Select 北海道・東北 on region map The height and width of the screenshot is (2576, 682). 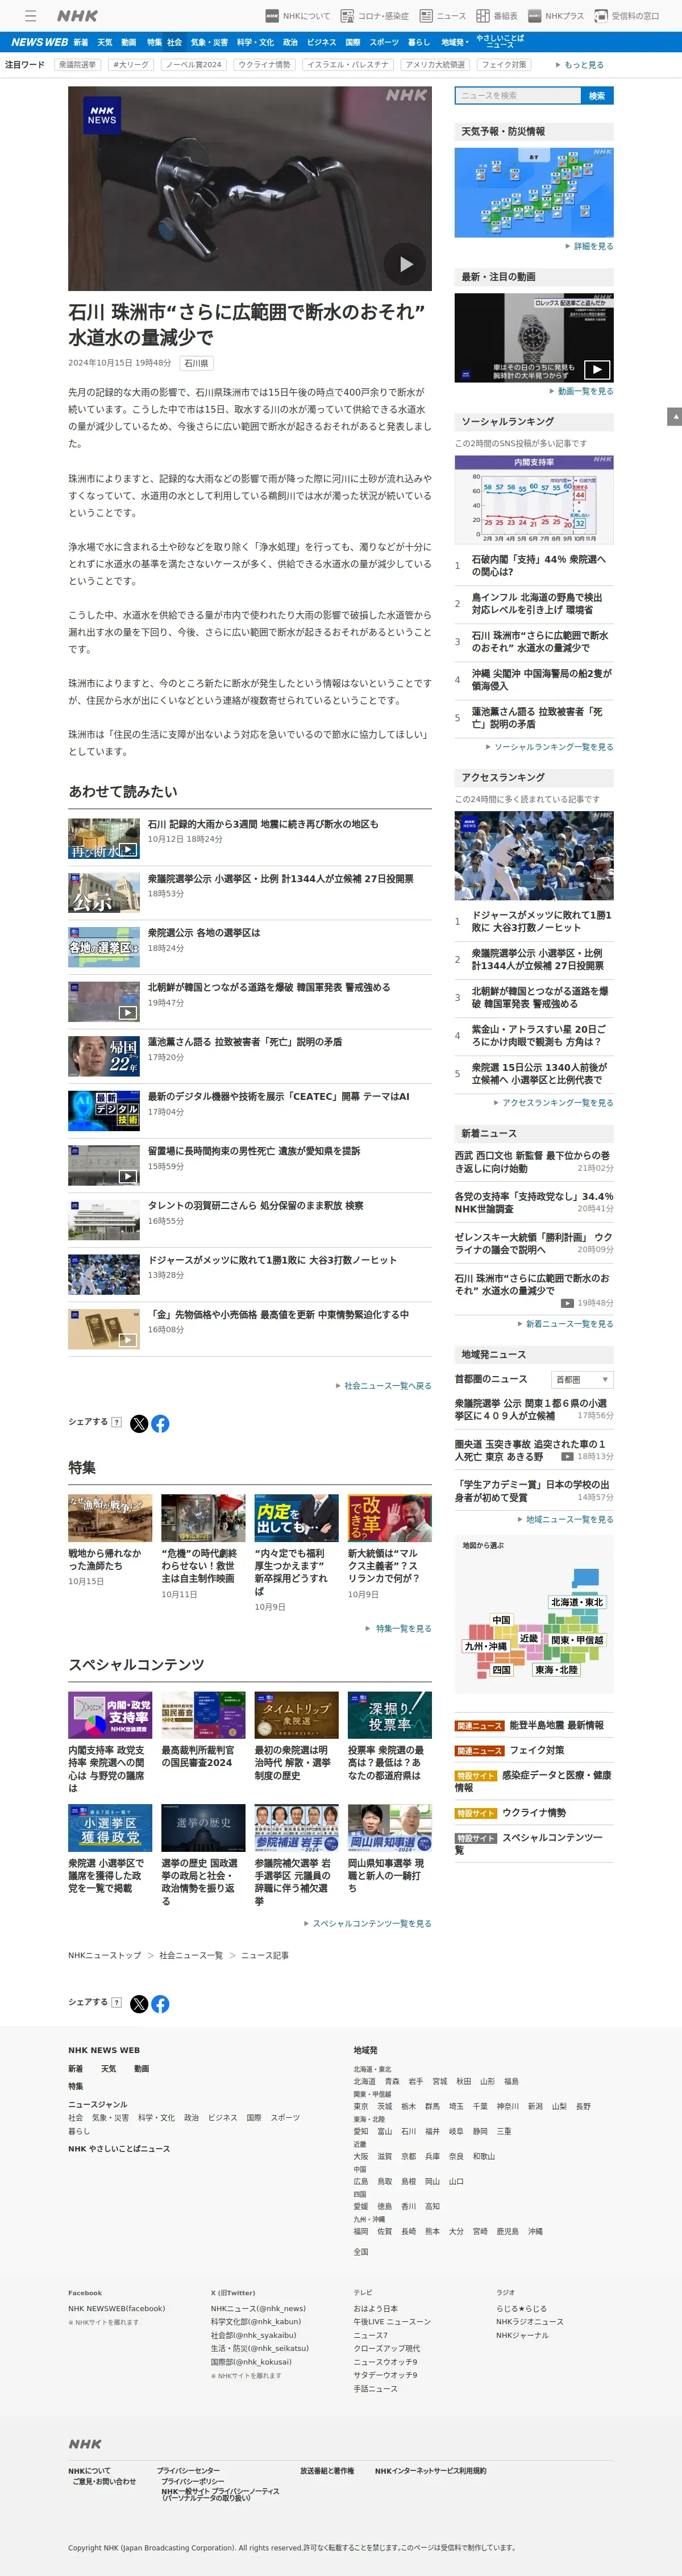pyautogui.click(x=577, y=1602)
